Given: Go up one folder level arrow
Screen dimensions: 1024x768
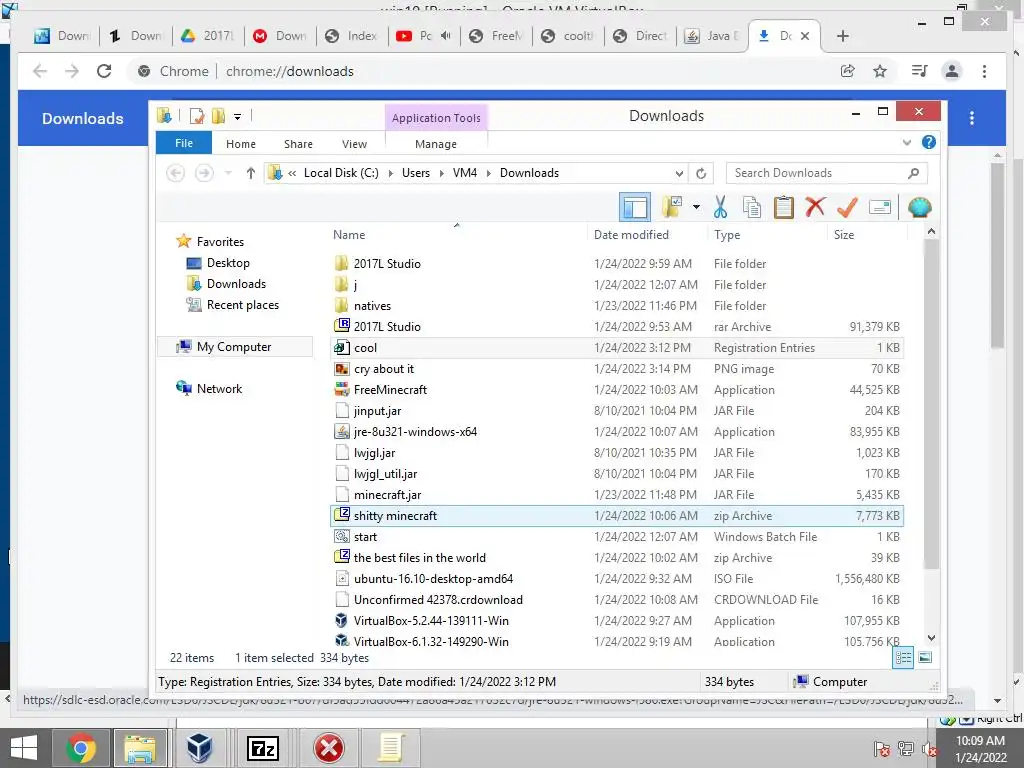Looking at the screenshot, I should point(250,173).
